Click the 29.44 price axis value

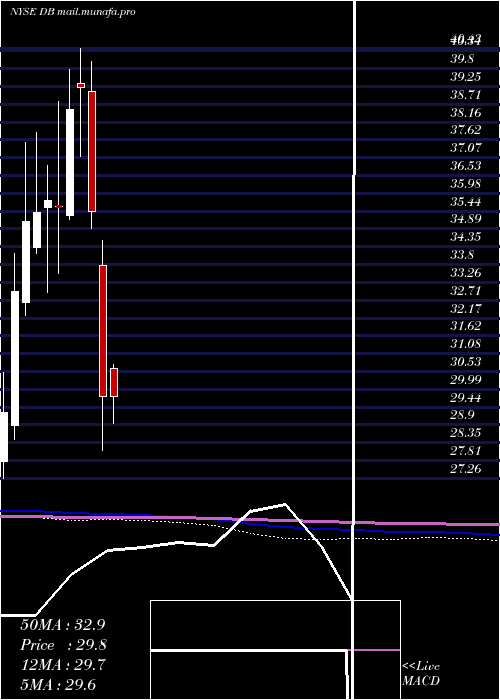point(466,397)
